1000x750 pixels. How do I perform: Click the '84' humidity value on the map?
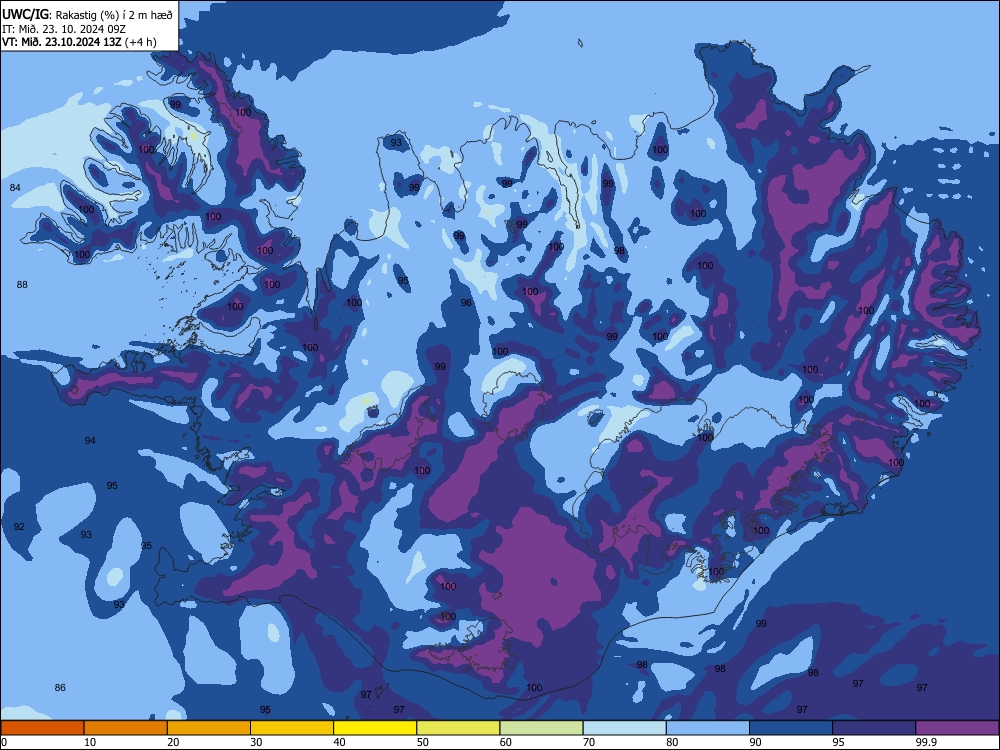click(x=15, y=188)
